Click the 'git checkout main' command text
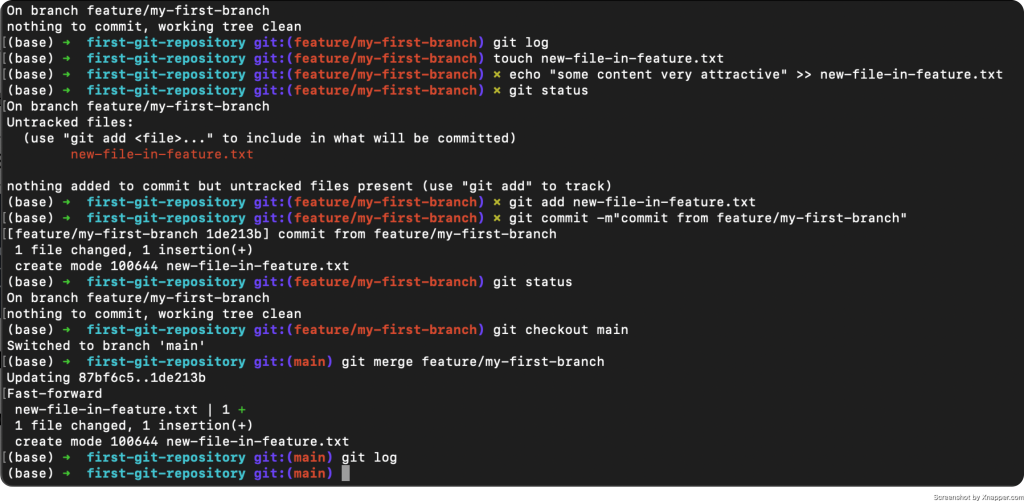This screenshot has width=1024, height=501. (x=560, y=330)
